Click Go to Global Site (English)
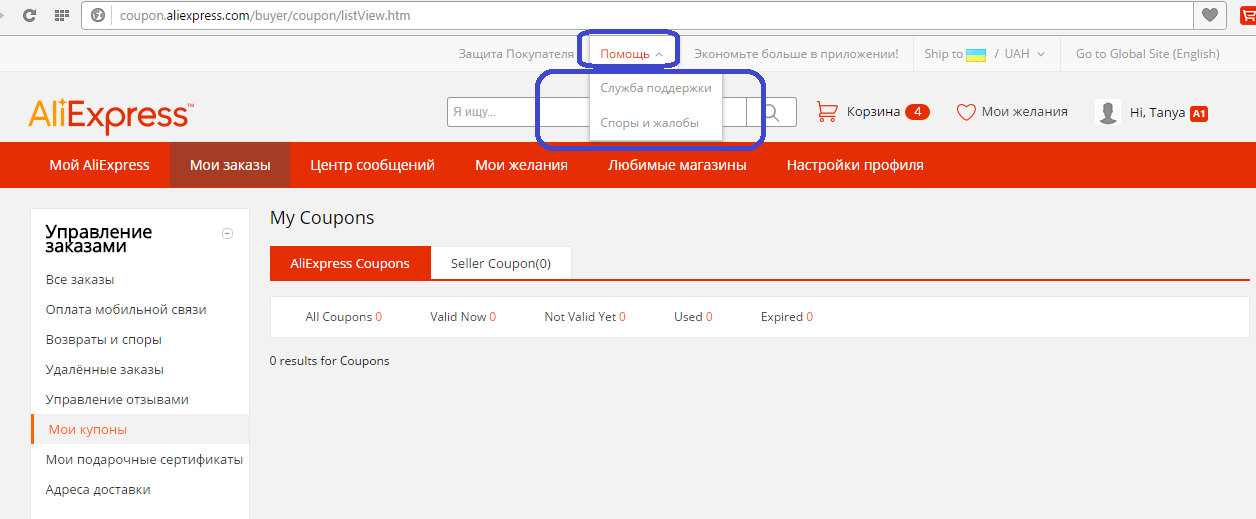 pyautogui.click(x=1148, y=54)
